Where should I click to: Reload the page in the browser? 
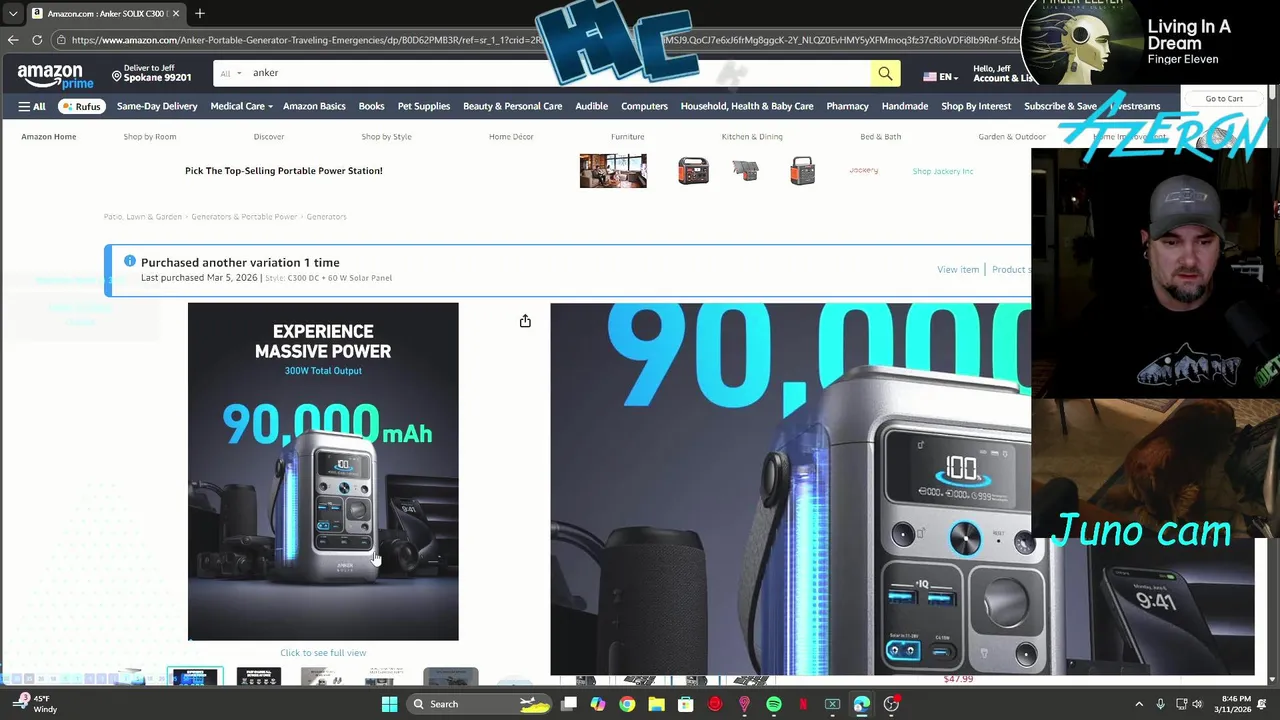point(37,40)
